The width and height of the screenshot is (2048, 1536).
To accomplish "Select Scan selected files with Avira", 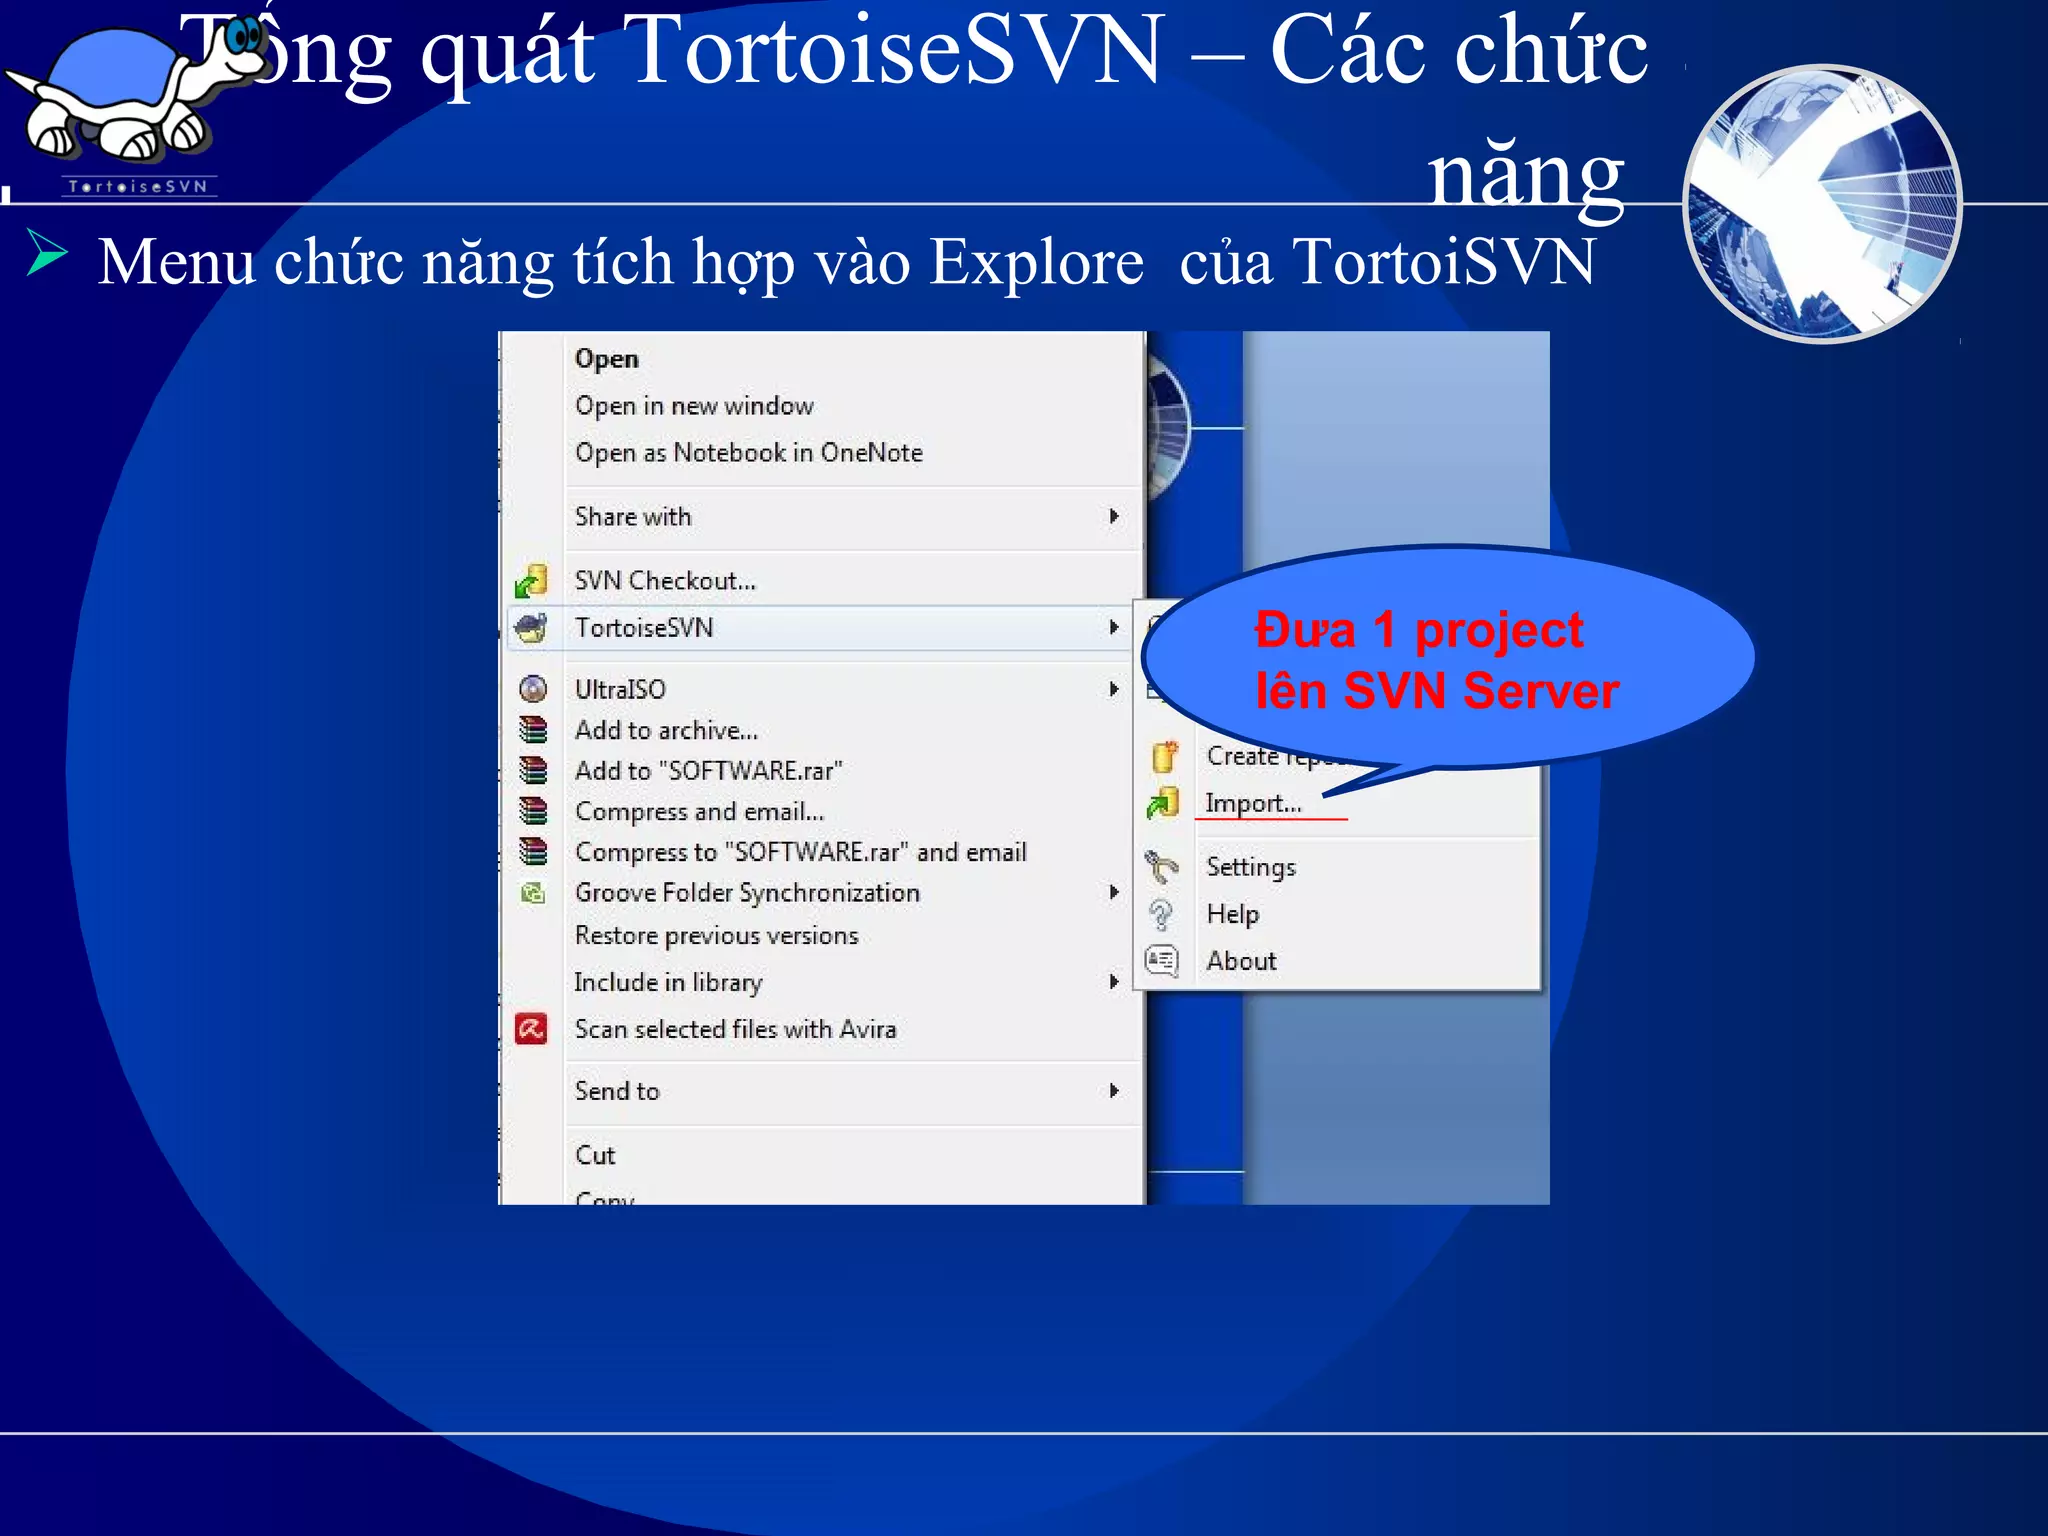I will pos(735,1029).
